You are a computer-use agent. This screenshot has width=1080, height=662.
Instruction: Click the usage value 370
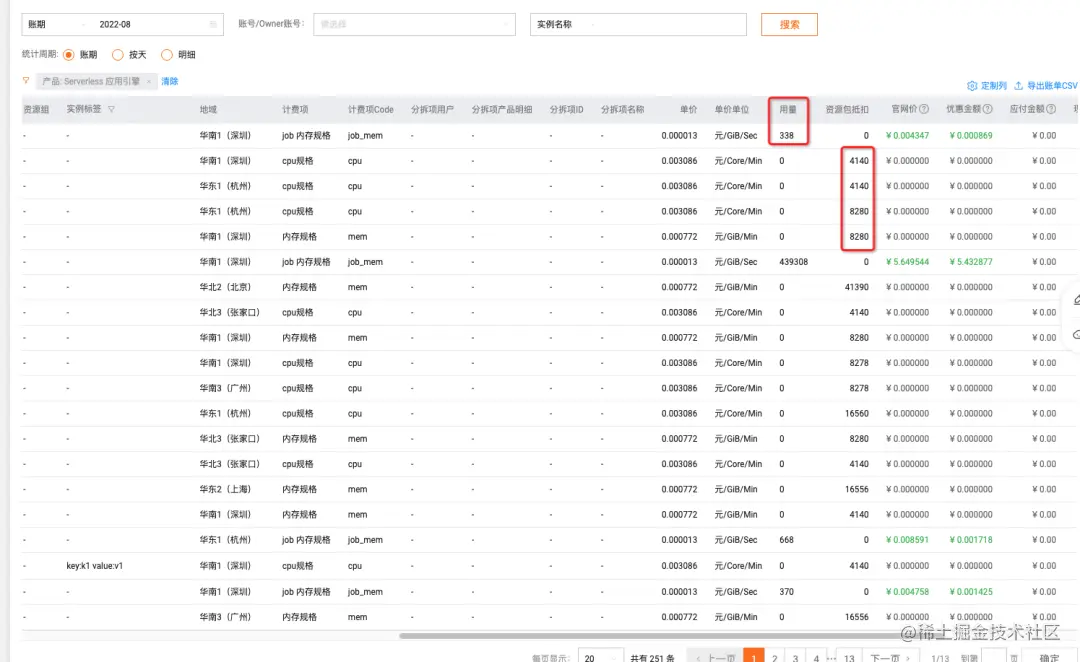coord(786,592)
